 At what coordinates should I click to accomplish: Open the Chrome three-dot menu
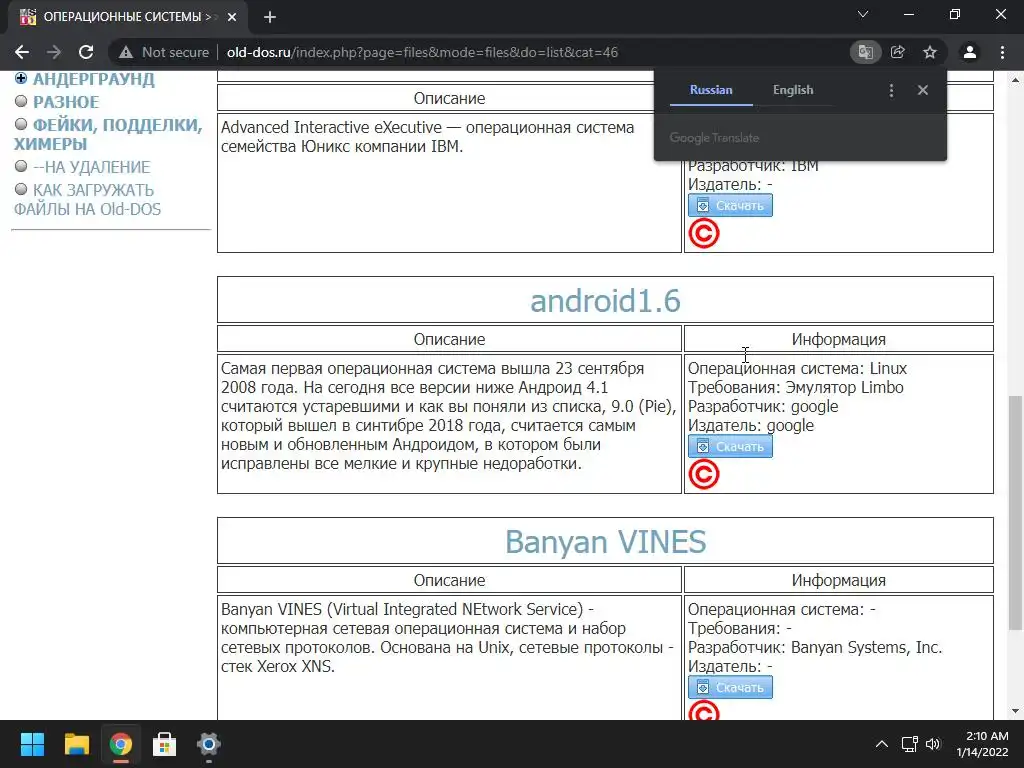click(1002, 52)
